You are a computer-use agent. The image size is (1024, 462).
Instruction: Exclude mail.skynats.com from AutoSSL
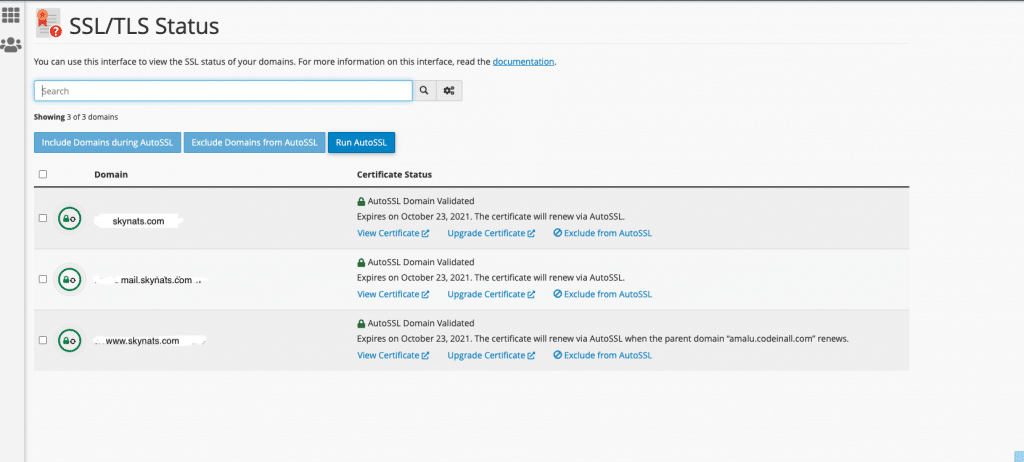(x=603, y=294)
